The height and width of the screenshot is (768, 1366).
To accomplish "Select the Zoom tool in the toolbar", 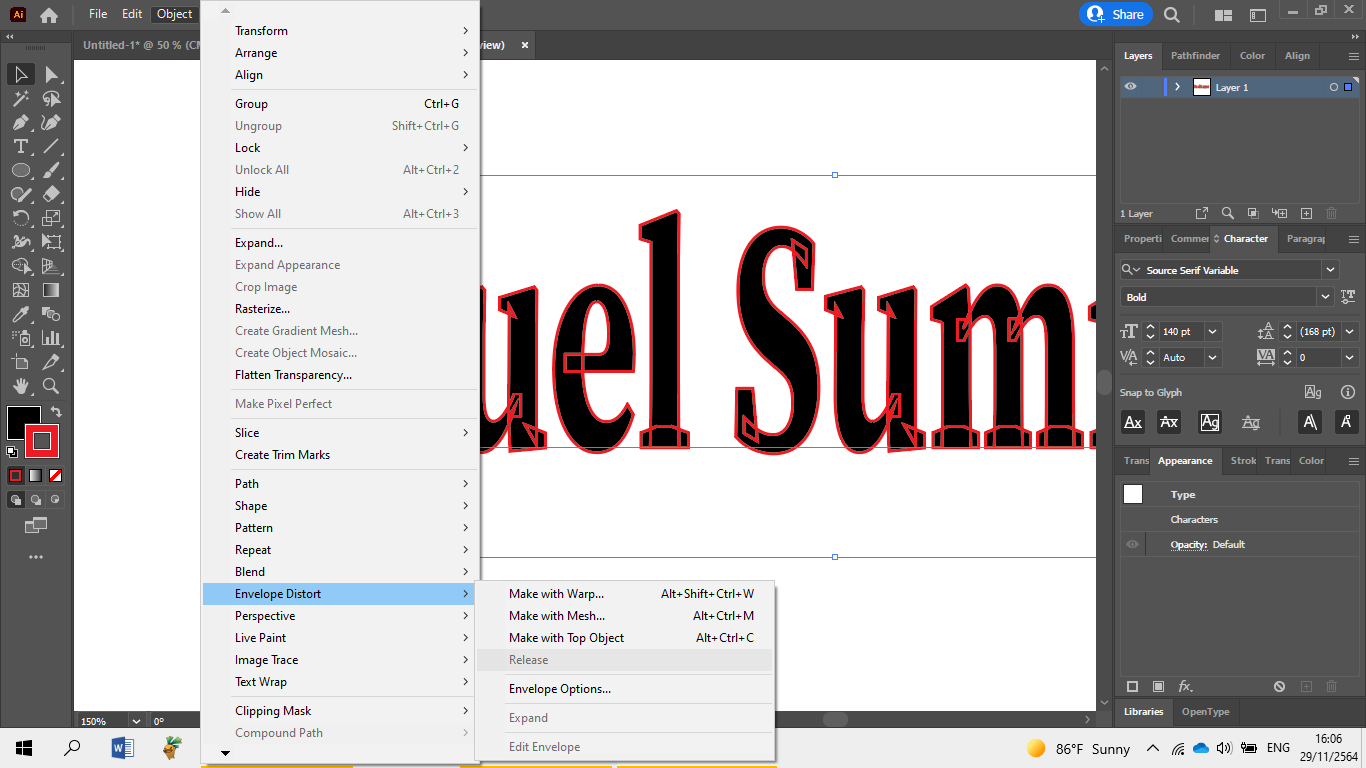I will 51,385.
